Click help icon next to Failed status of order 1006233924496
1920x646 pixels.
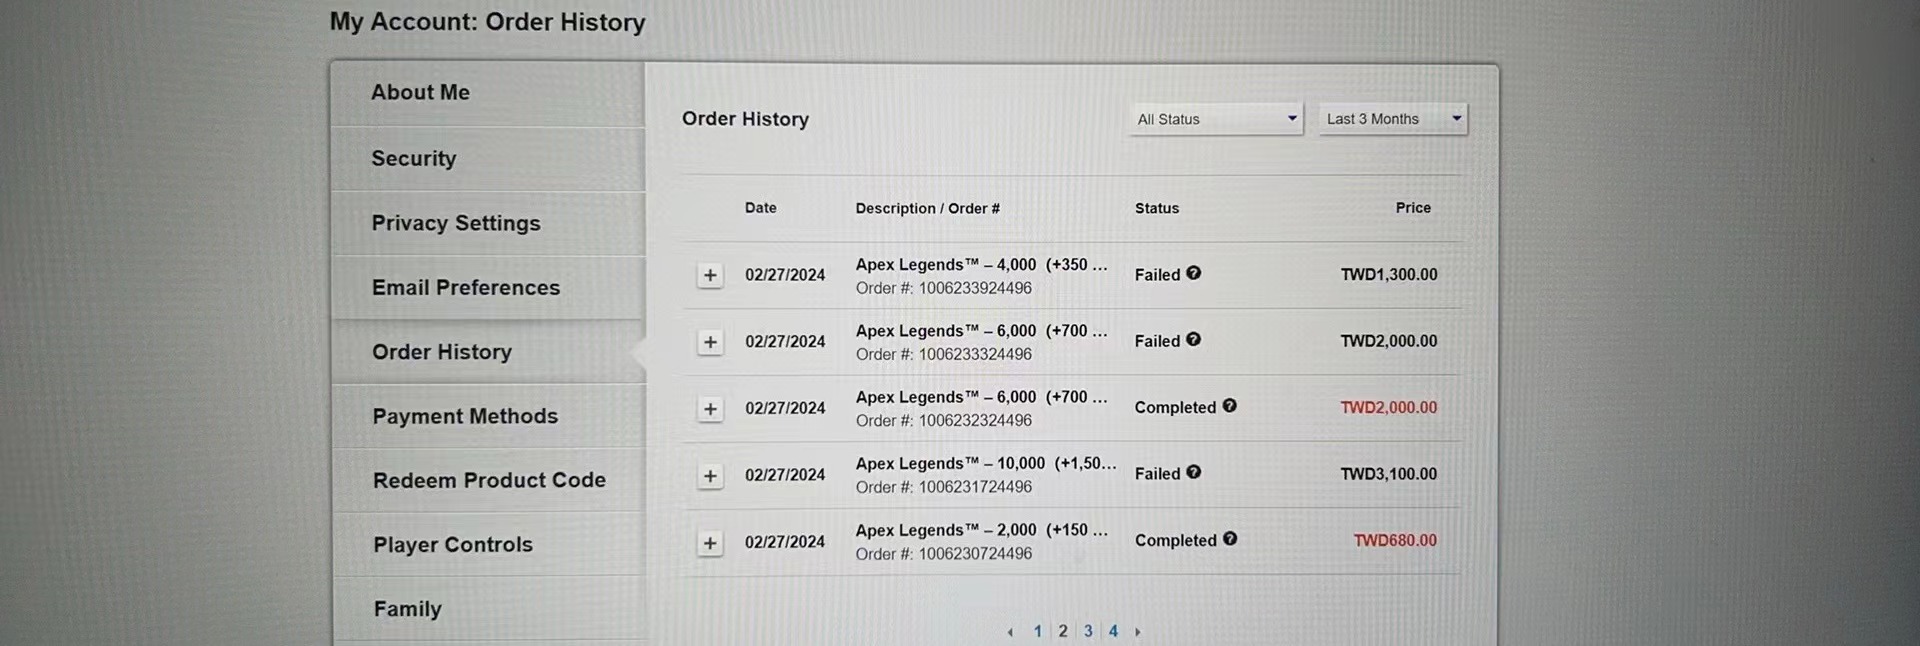(1193, 273)
